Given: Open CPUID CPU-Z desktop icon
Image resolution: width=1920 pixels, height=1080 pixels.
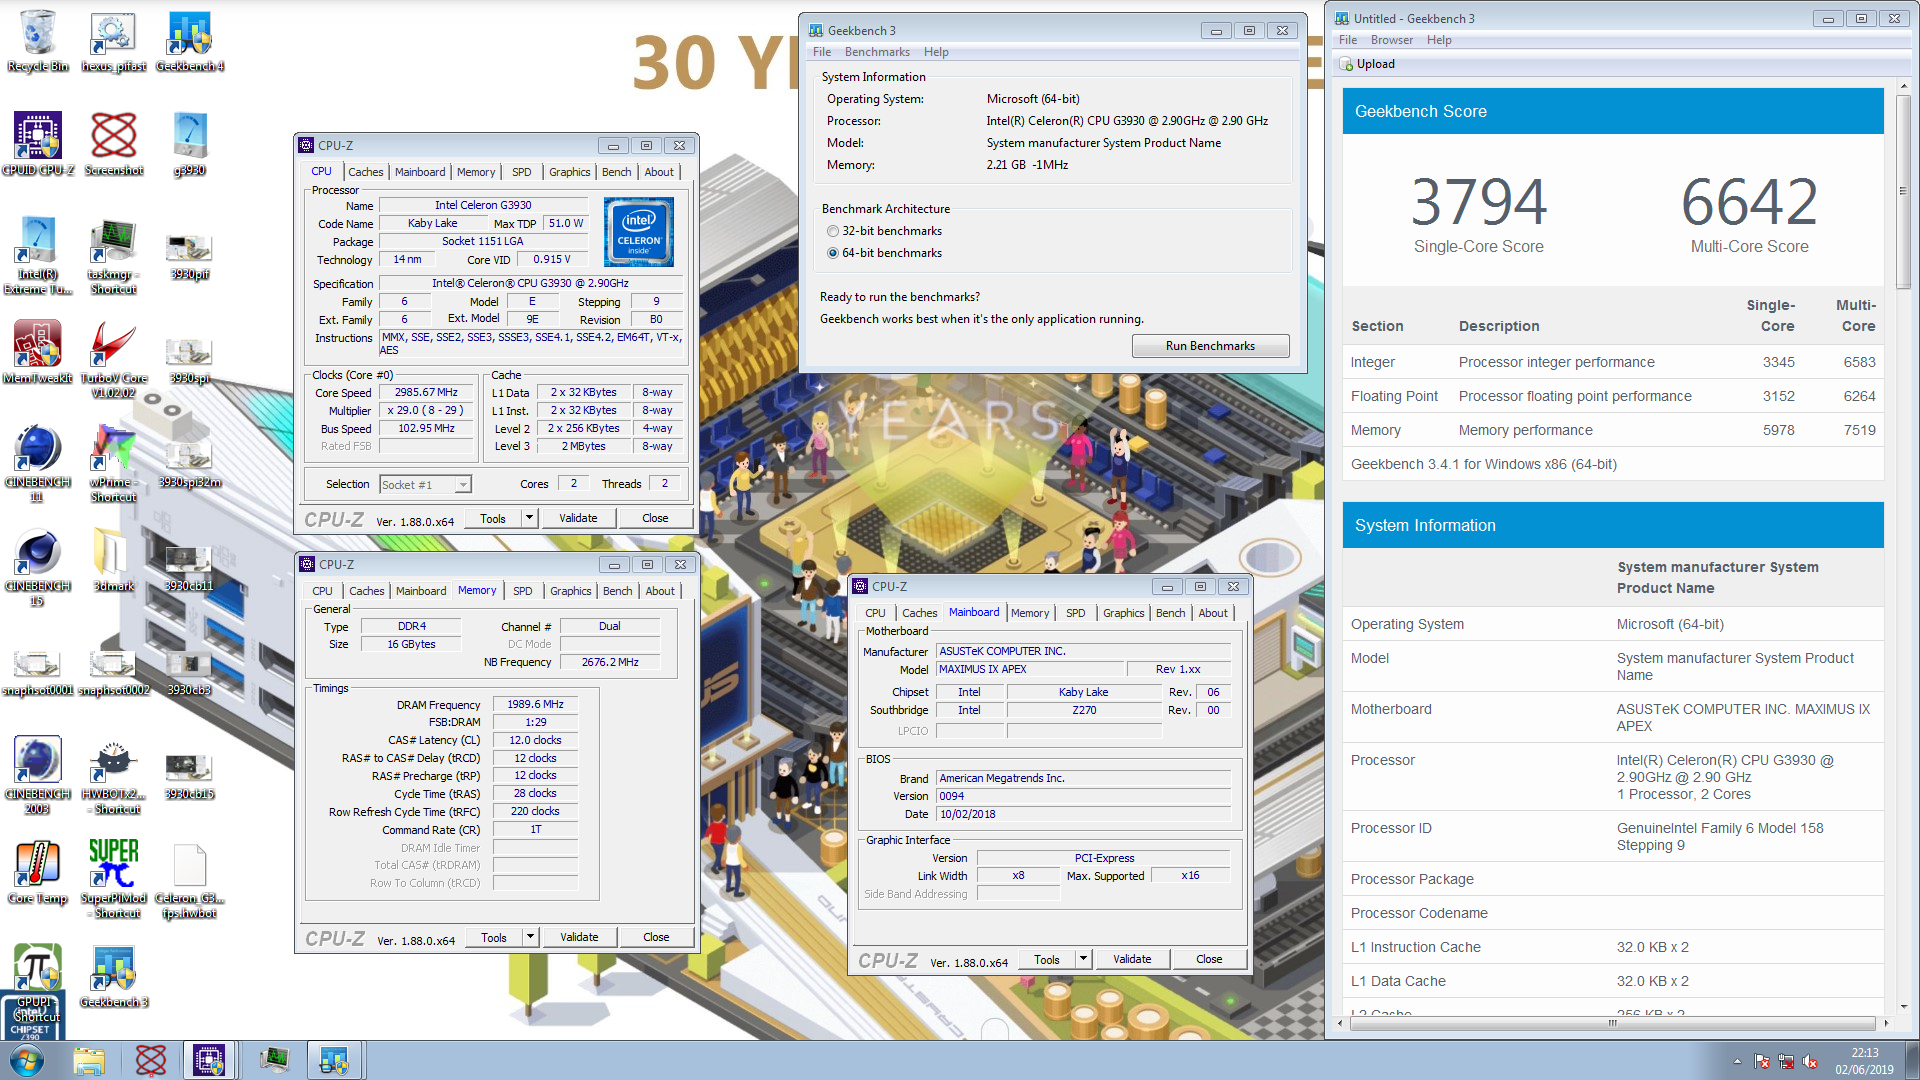Looking at the screenshot, I should pos(38,144).
